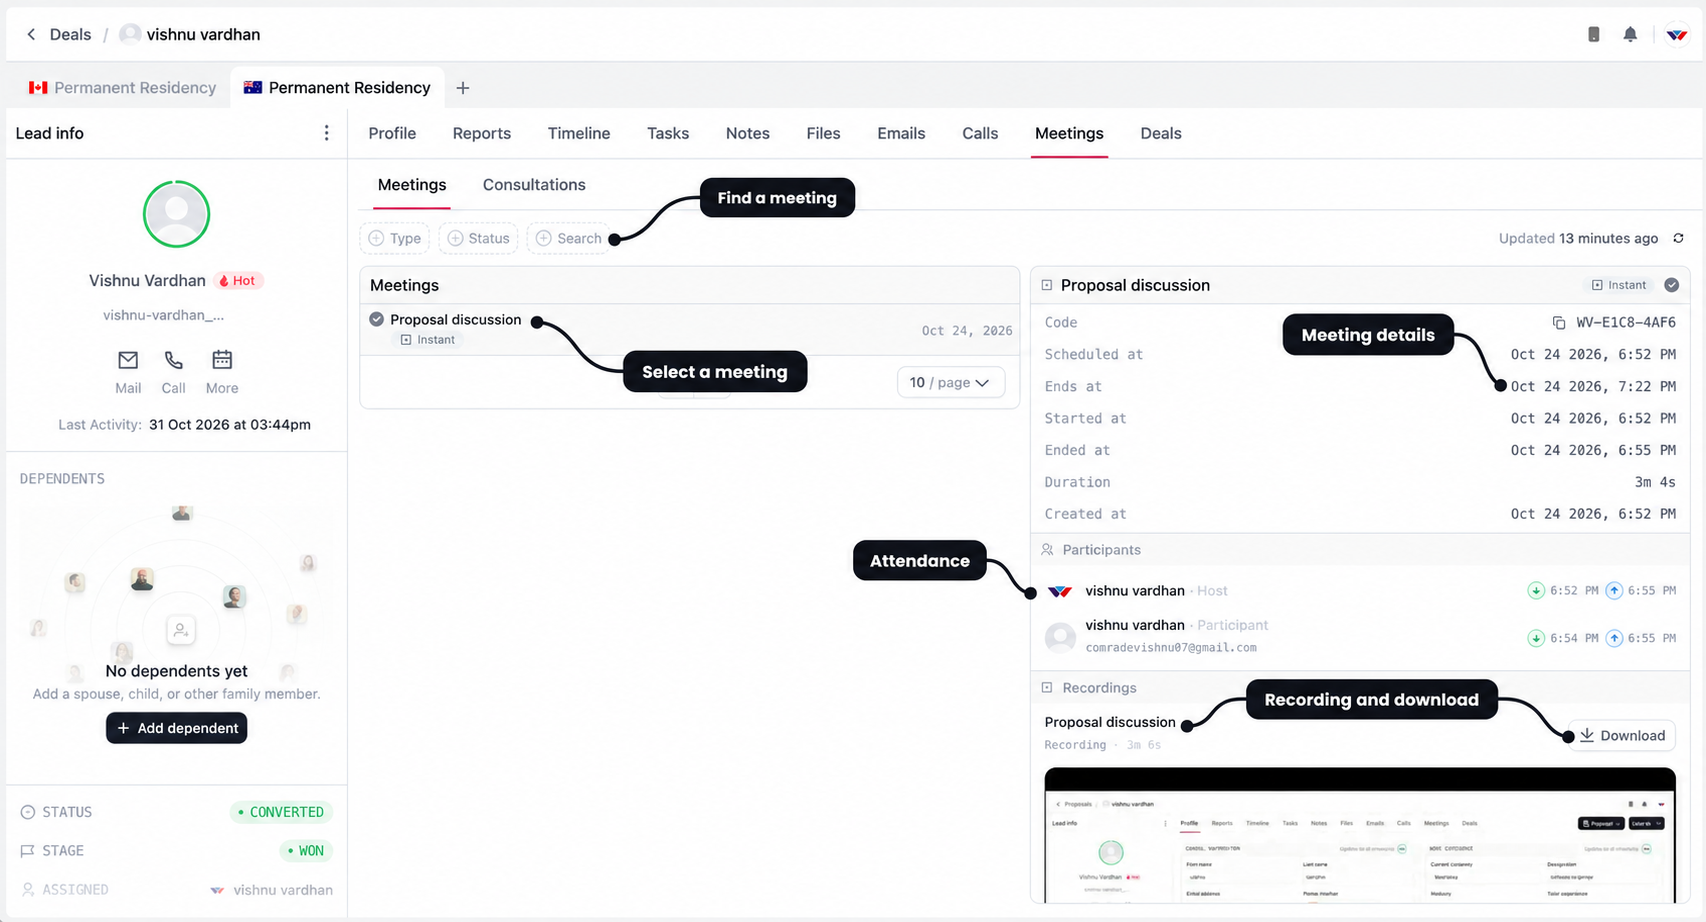Open the Lead info three-dot menu
This screenshot has height=922, width=1706.
tap(326, 133)
